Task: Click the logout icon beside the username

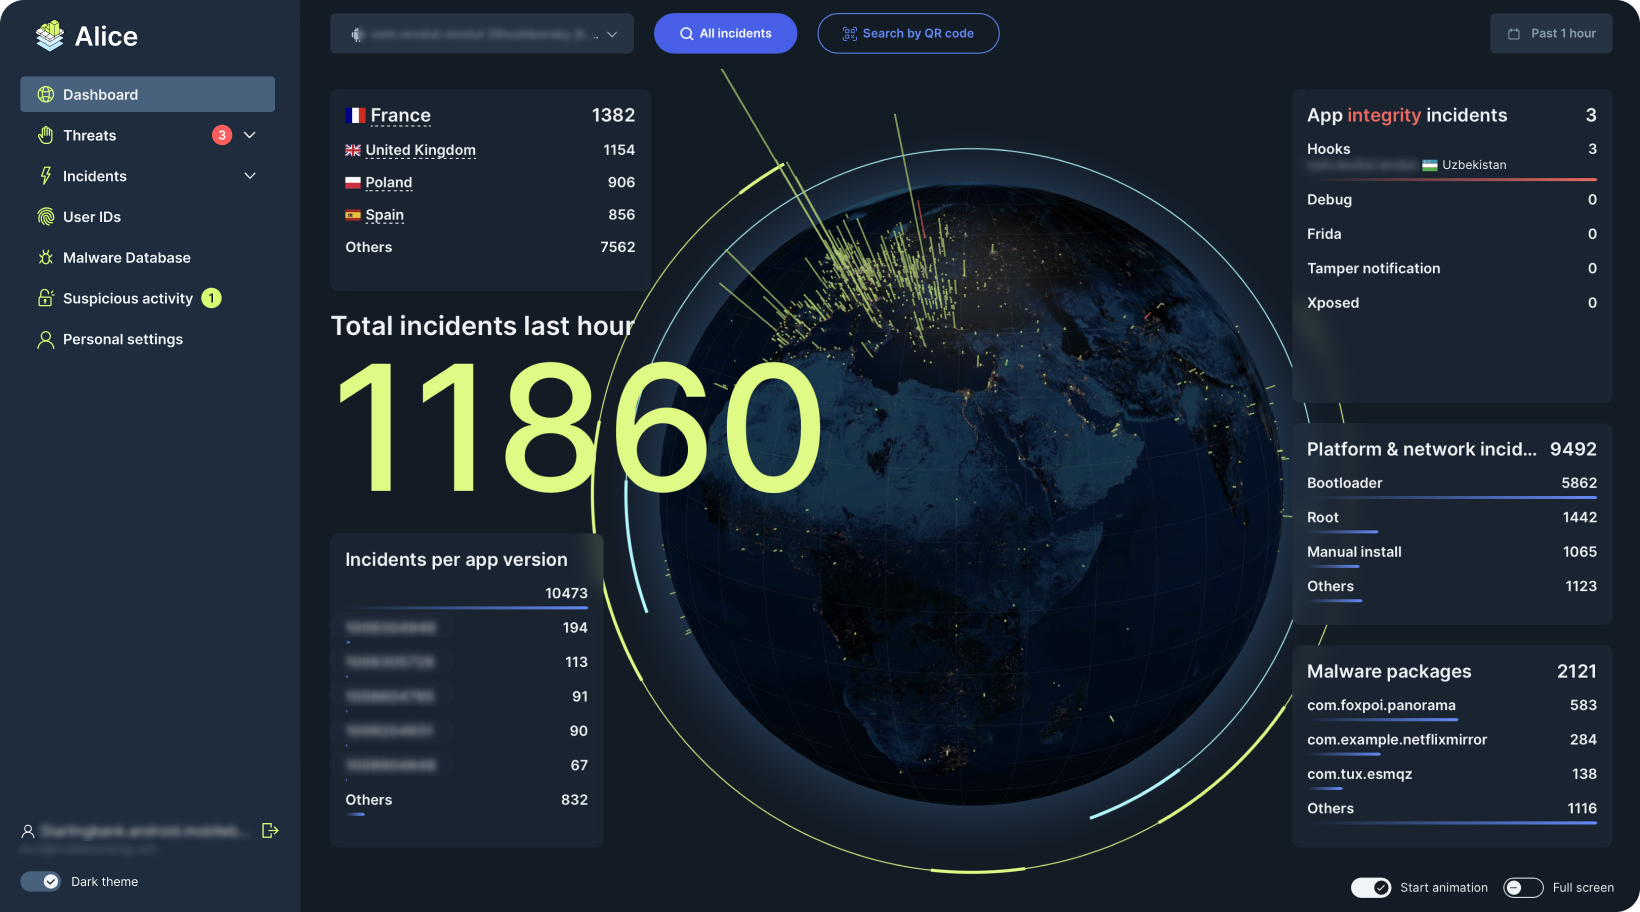Action: (x=270, y=830)
